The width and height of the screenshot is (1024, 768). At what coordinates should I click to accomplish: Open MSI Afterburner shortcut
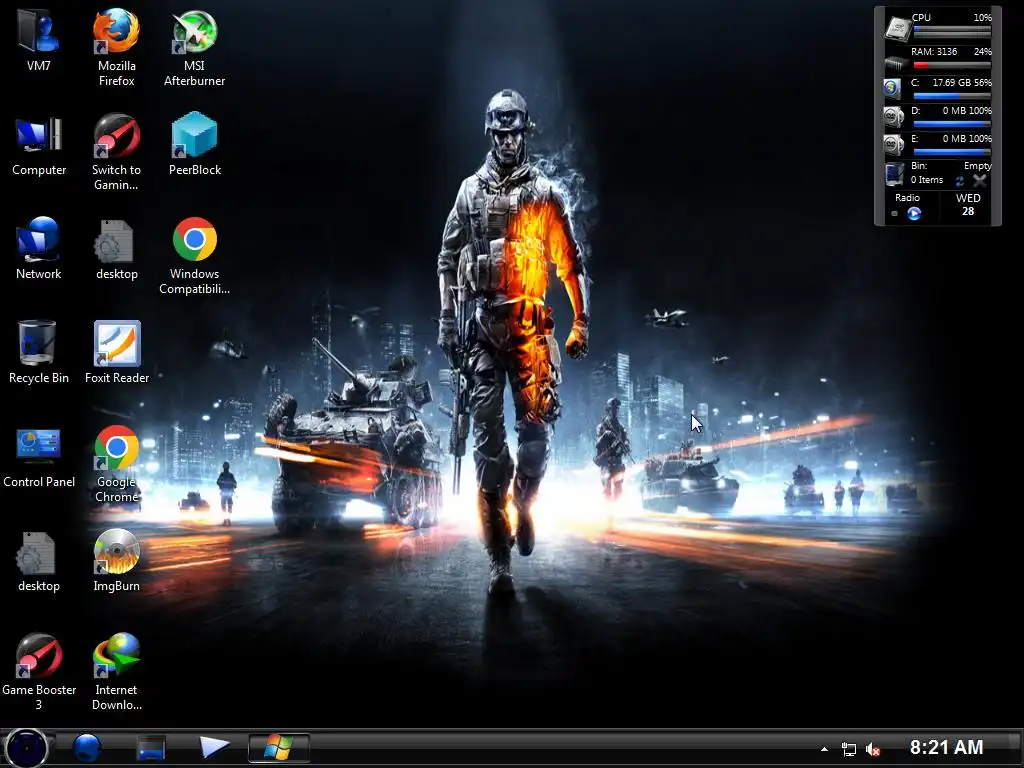tap(194, 48)
